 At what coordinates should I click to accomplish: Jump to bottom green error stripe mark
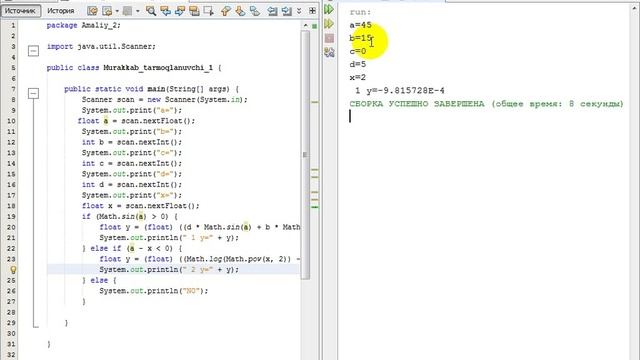coord(315,207)
